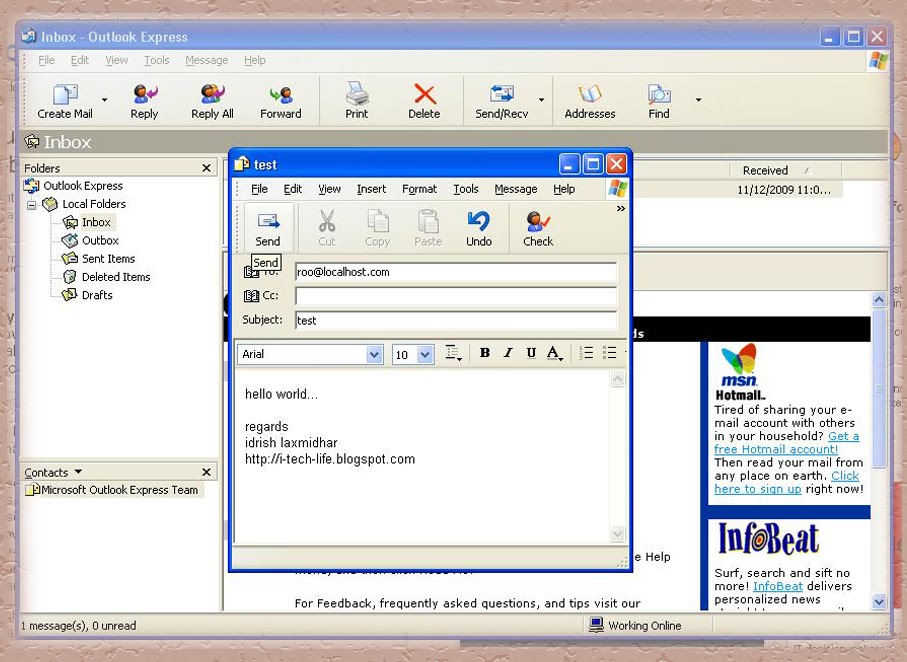907x662 pixels.
Task: Check names in the test message
Action: 538,229
